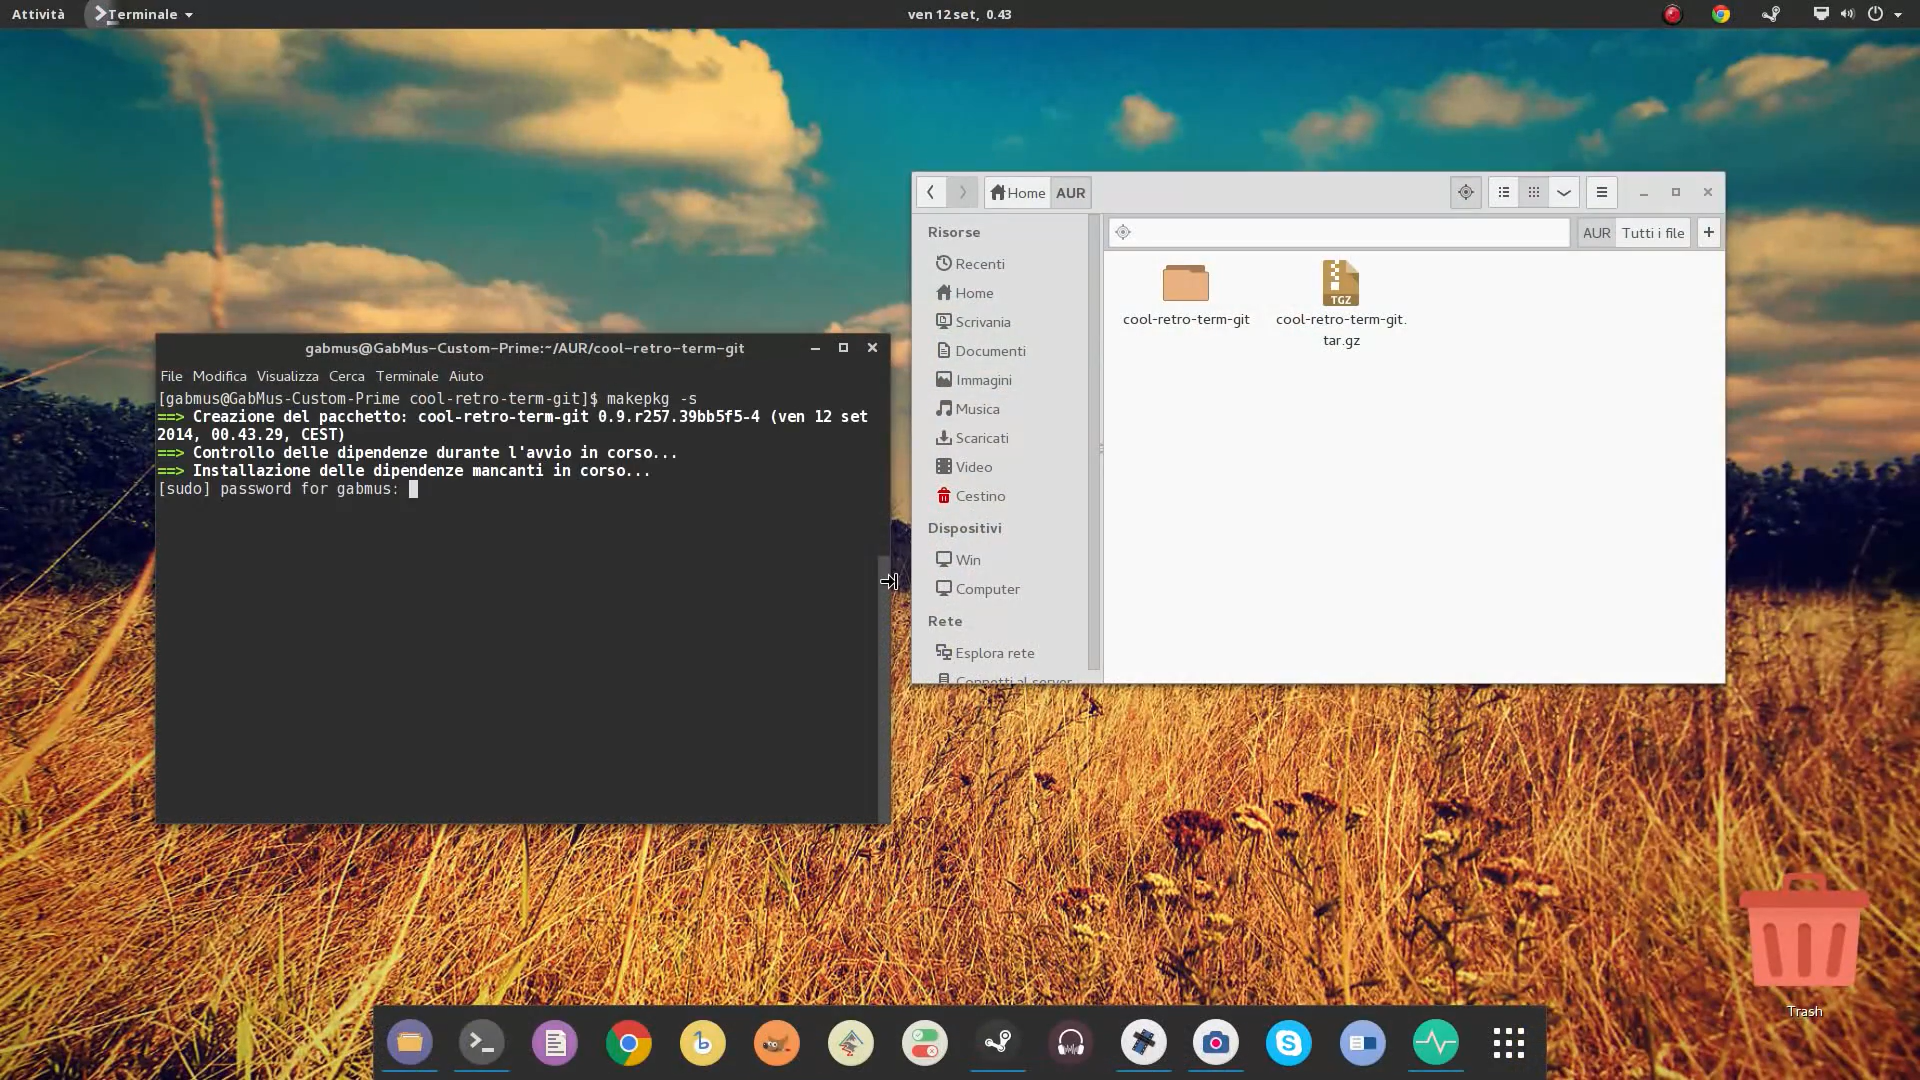Toggle location entry button in file manager
Screen dimensions: 1920x1080
pyautogui.click(x=1466, y=192)
